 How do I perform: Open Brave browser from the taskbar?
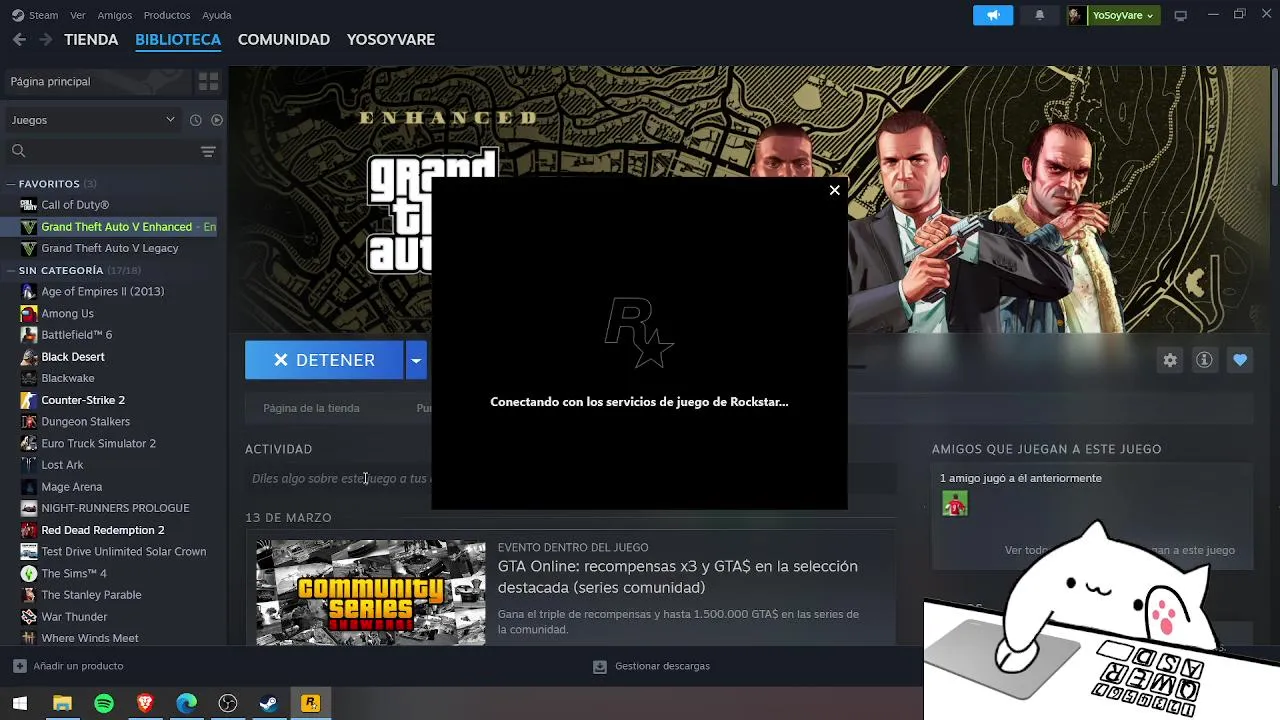(x=145, y=704)
